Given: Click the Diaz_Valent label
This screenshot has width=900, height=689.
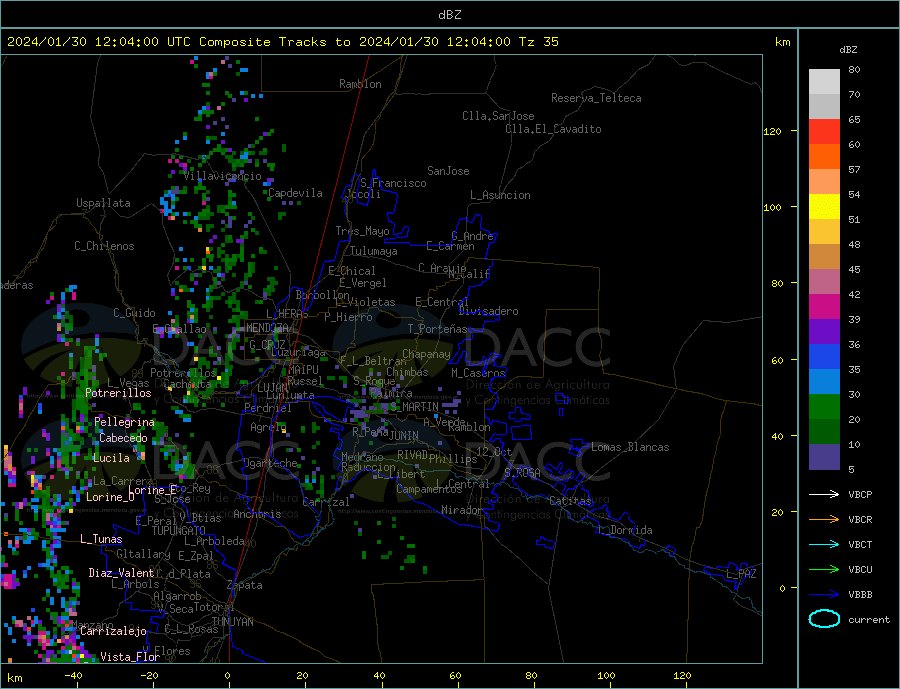Looking at the screenshot, I should click(121, 573).
